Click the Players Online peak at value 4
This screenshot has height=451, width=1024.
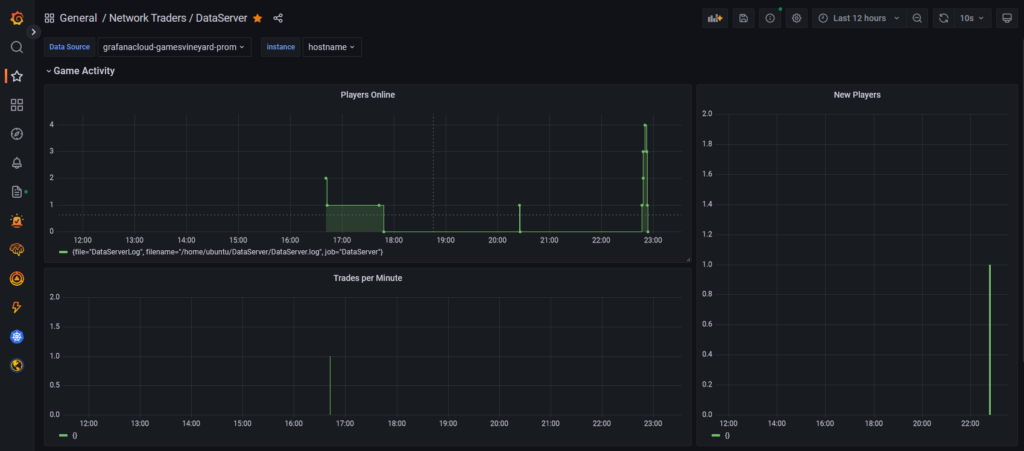(x=645, y=125)
